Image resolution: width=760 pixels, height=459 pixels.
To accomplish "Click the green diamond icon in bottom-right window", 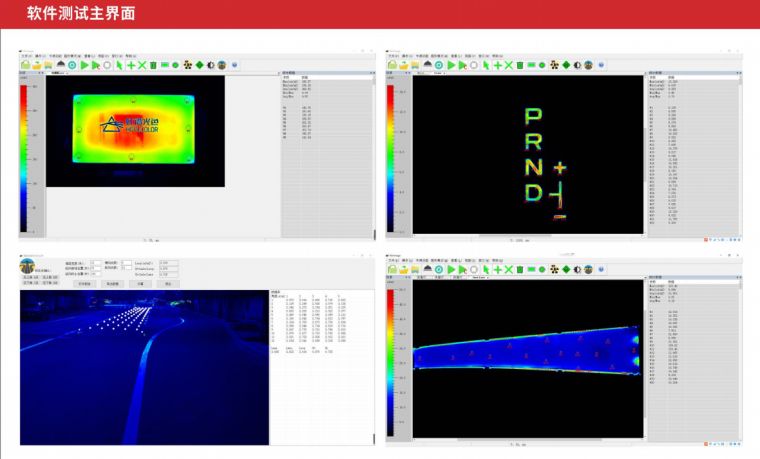I will 565,270.
